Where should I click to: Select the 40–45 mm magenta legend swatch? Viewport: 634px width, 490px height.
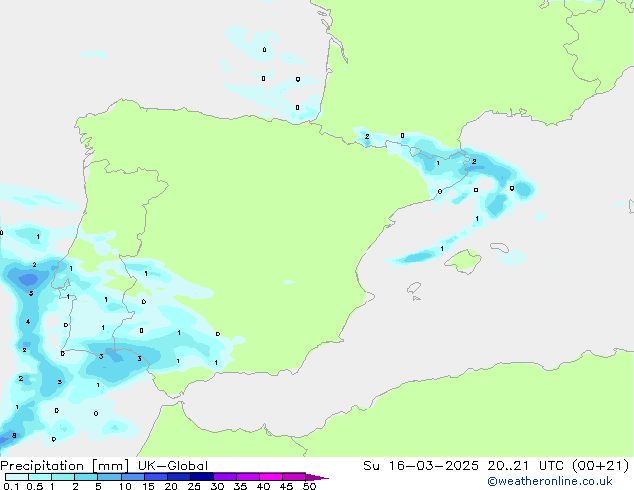coord(271,477)
